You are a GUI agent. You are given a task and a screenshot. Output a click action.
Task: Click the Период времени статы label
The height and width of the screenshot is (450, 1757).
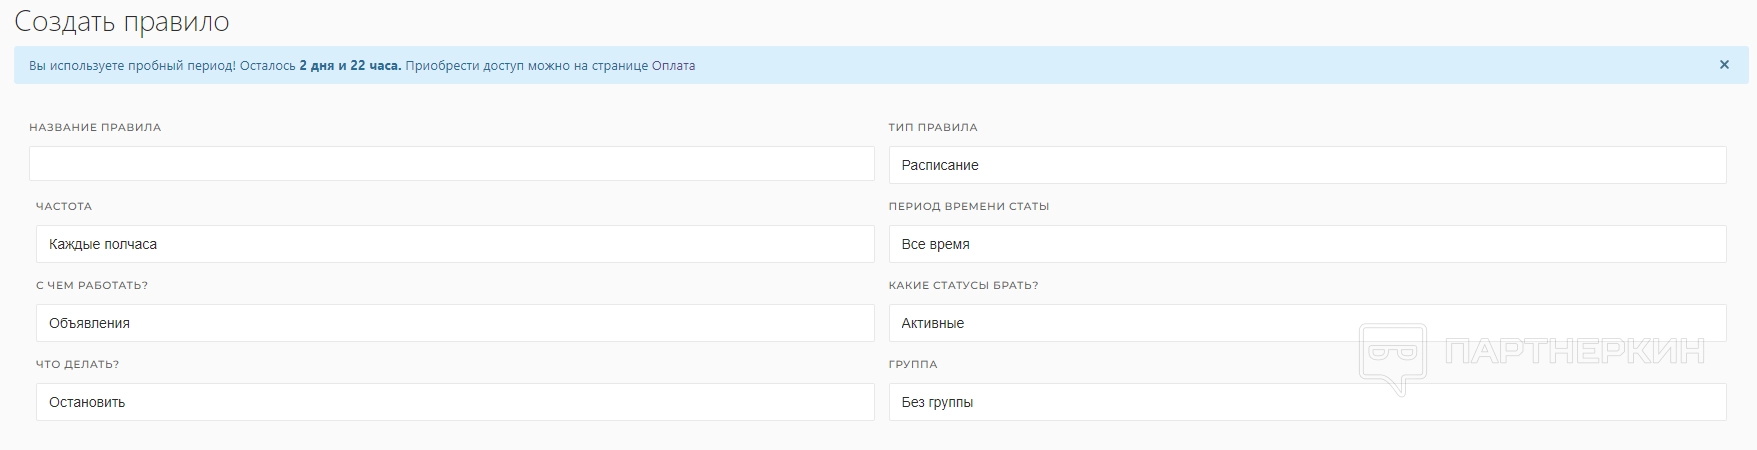[x=969, y=207]
